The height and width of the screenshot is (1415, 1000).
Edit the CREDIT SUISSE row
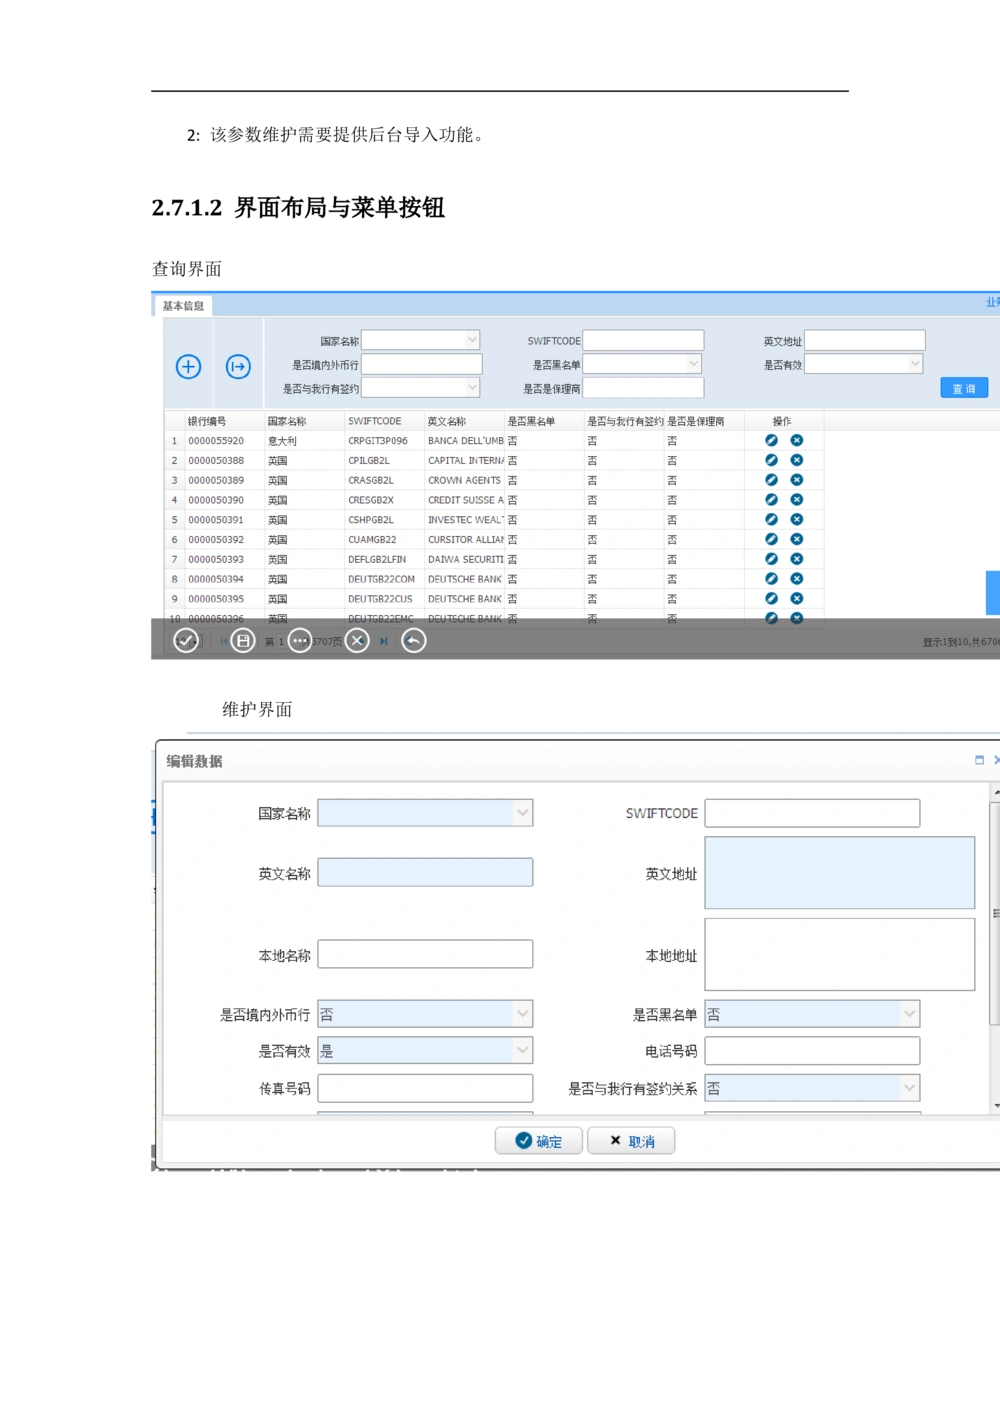coord(771,500)
